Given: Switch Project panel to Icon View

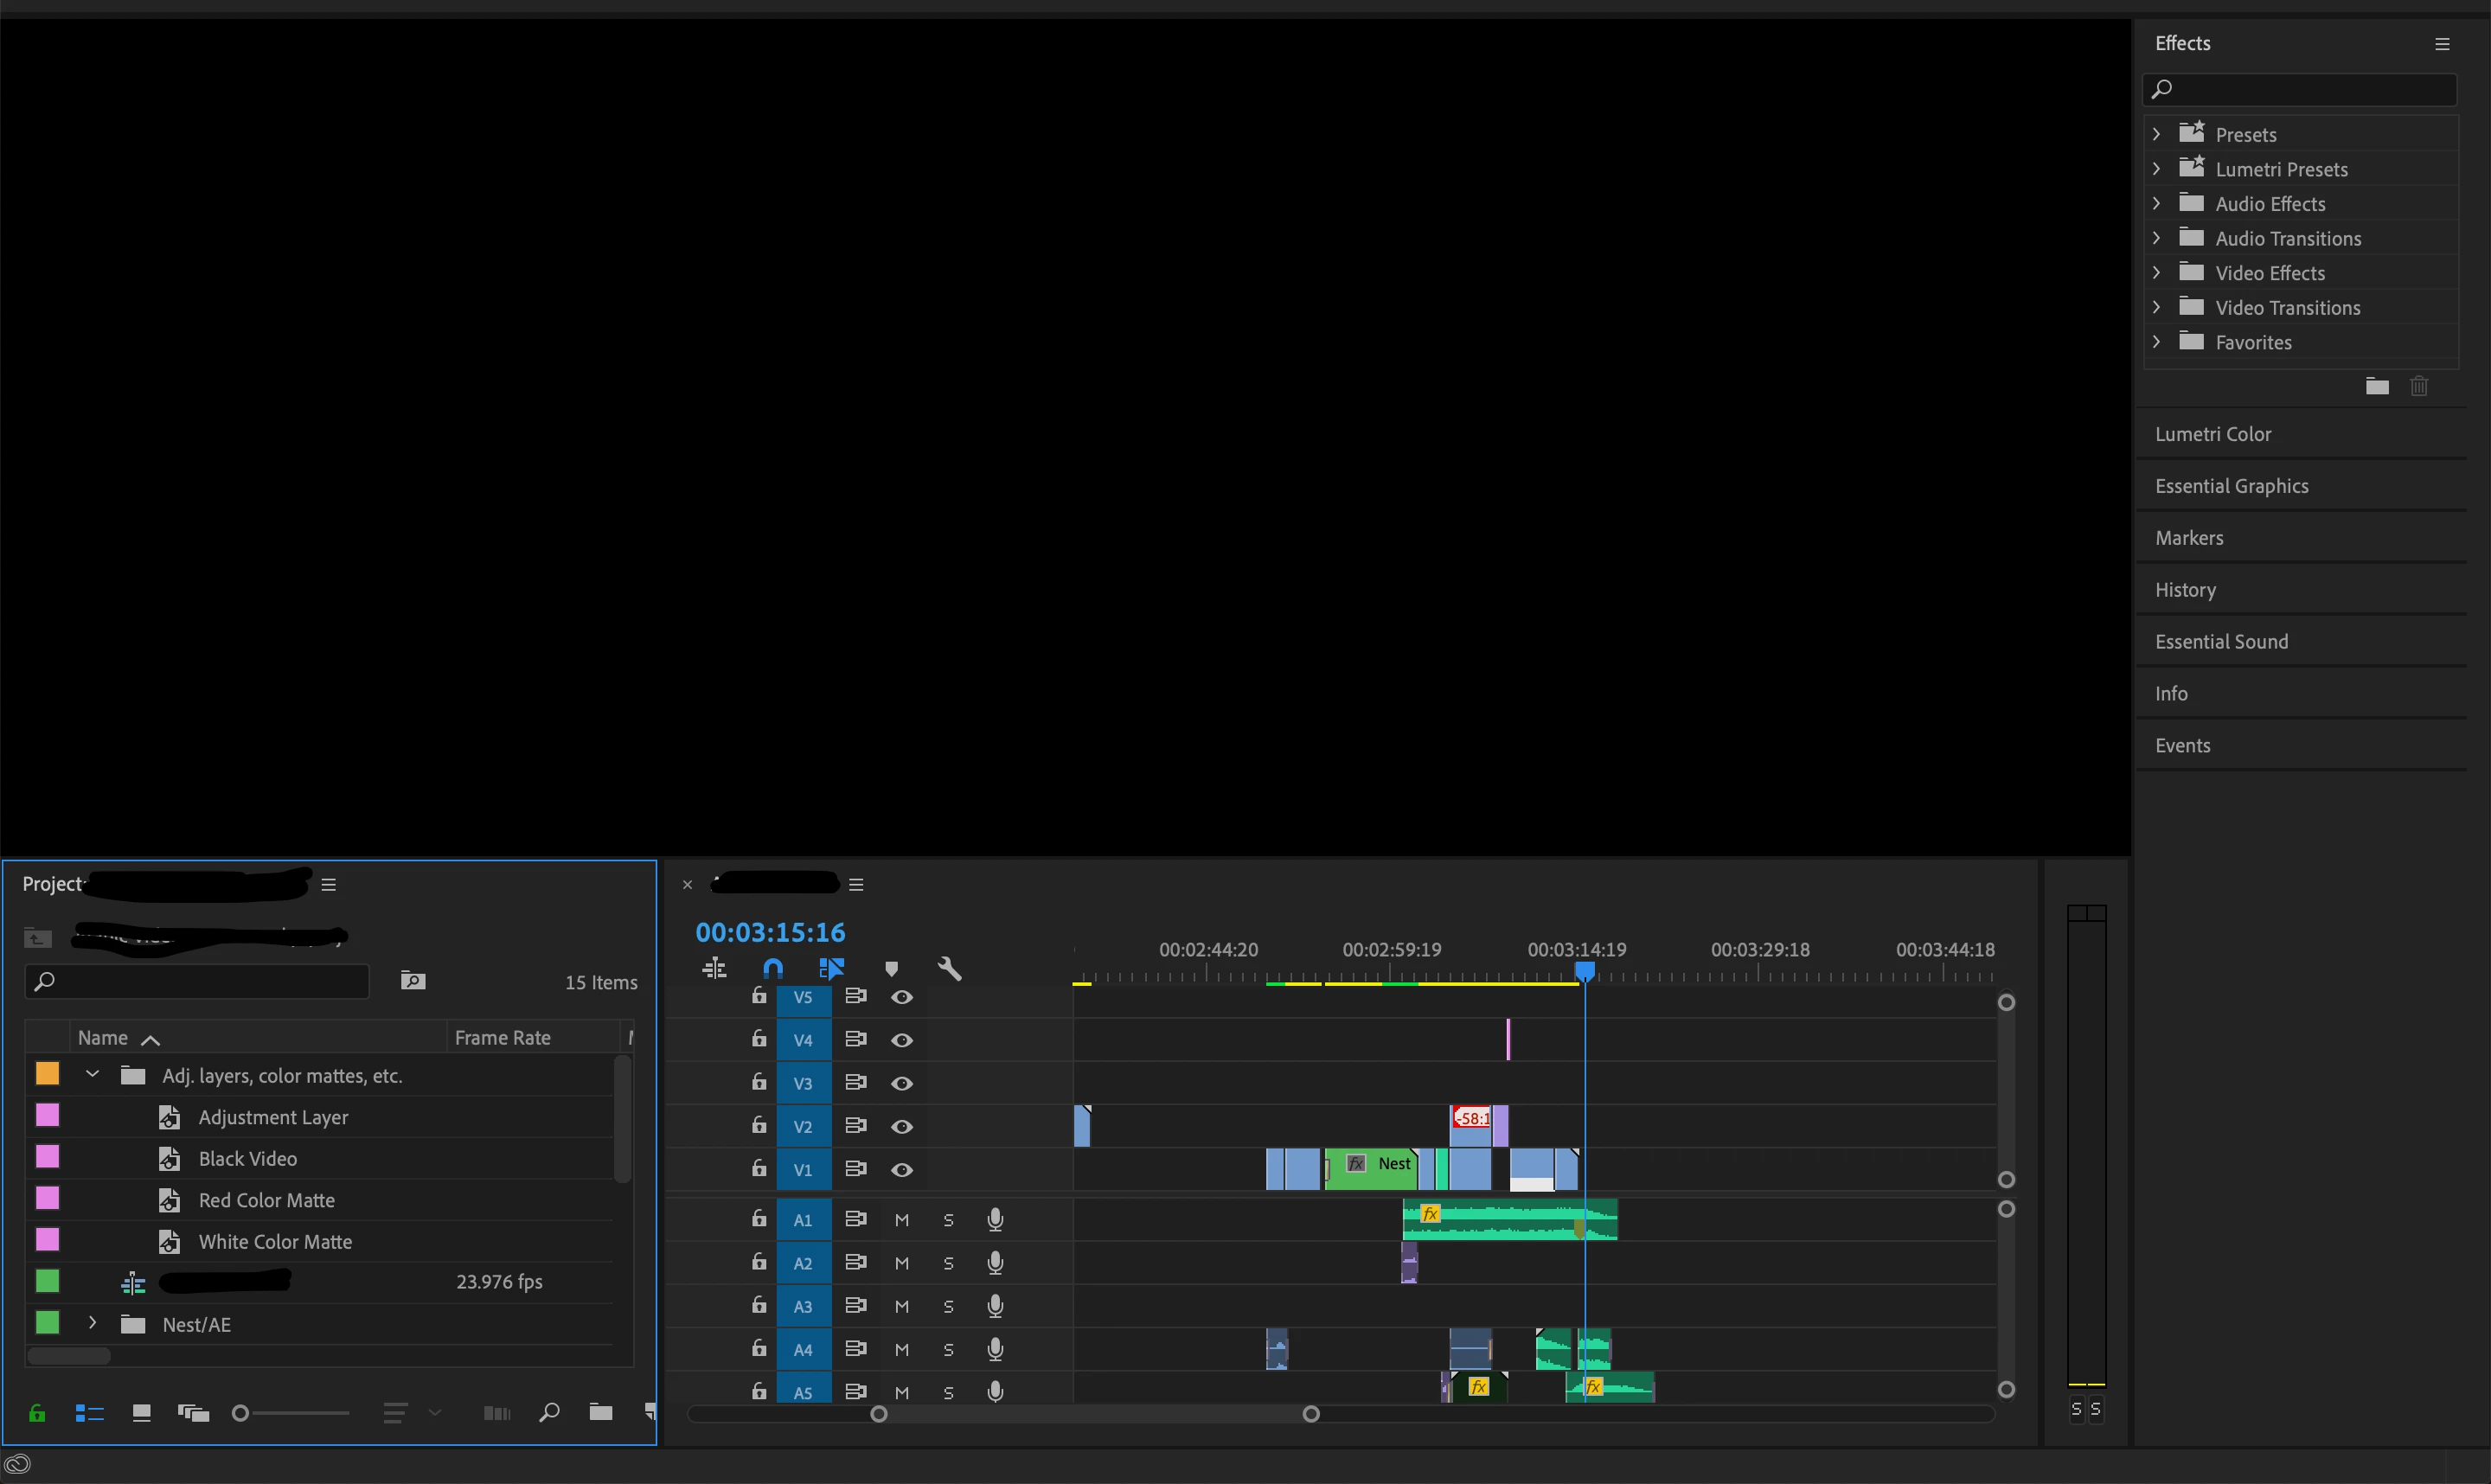Looking at the screenshot, I should pos(141,1412).
